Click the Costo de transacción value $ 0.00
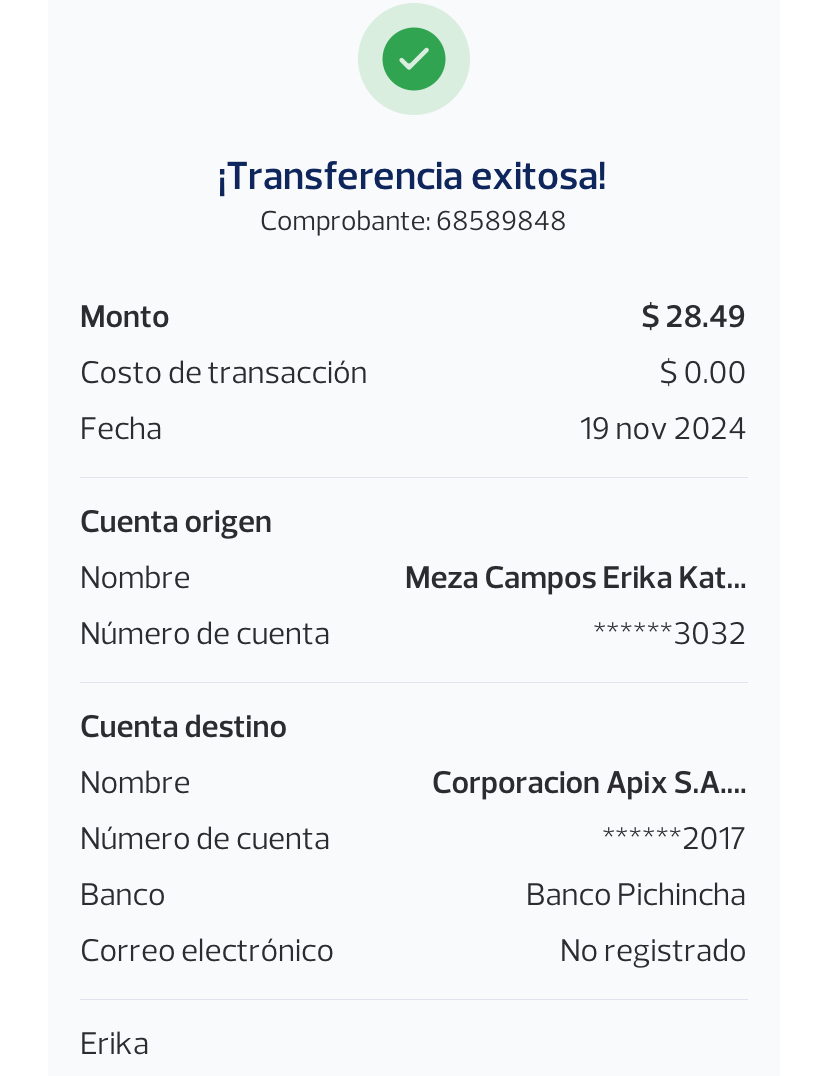The width and height of the screenshot is (828, 1076). tap(702, 373)
